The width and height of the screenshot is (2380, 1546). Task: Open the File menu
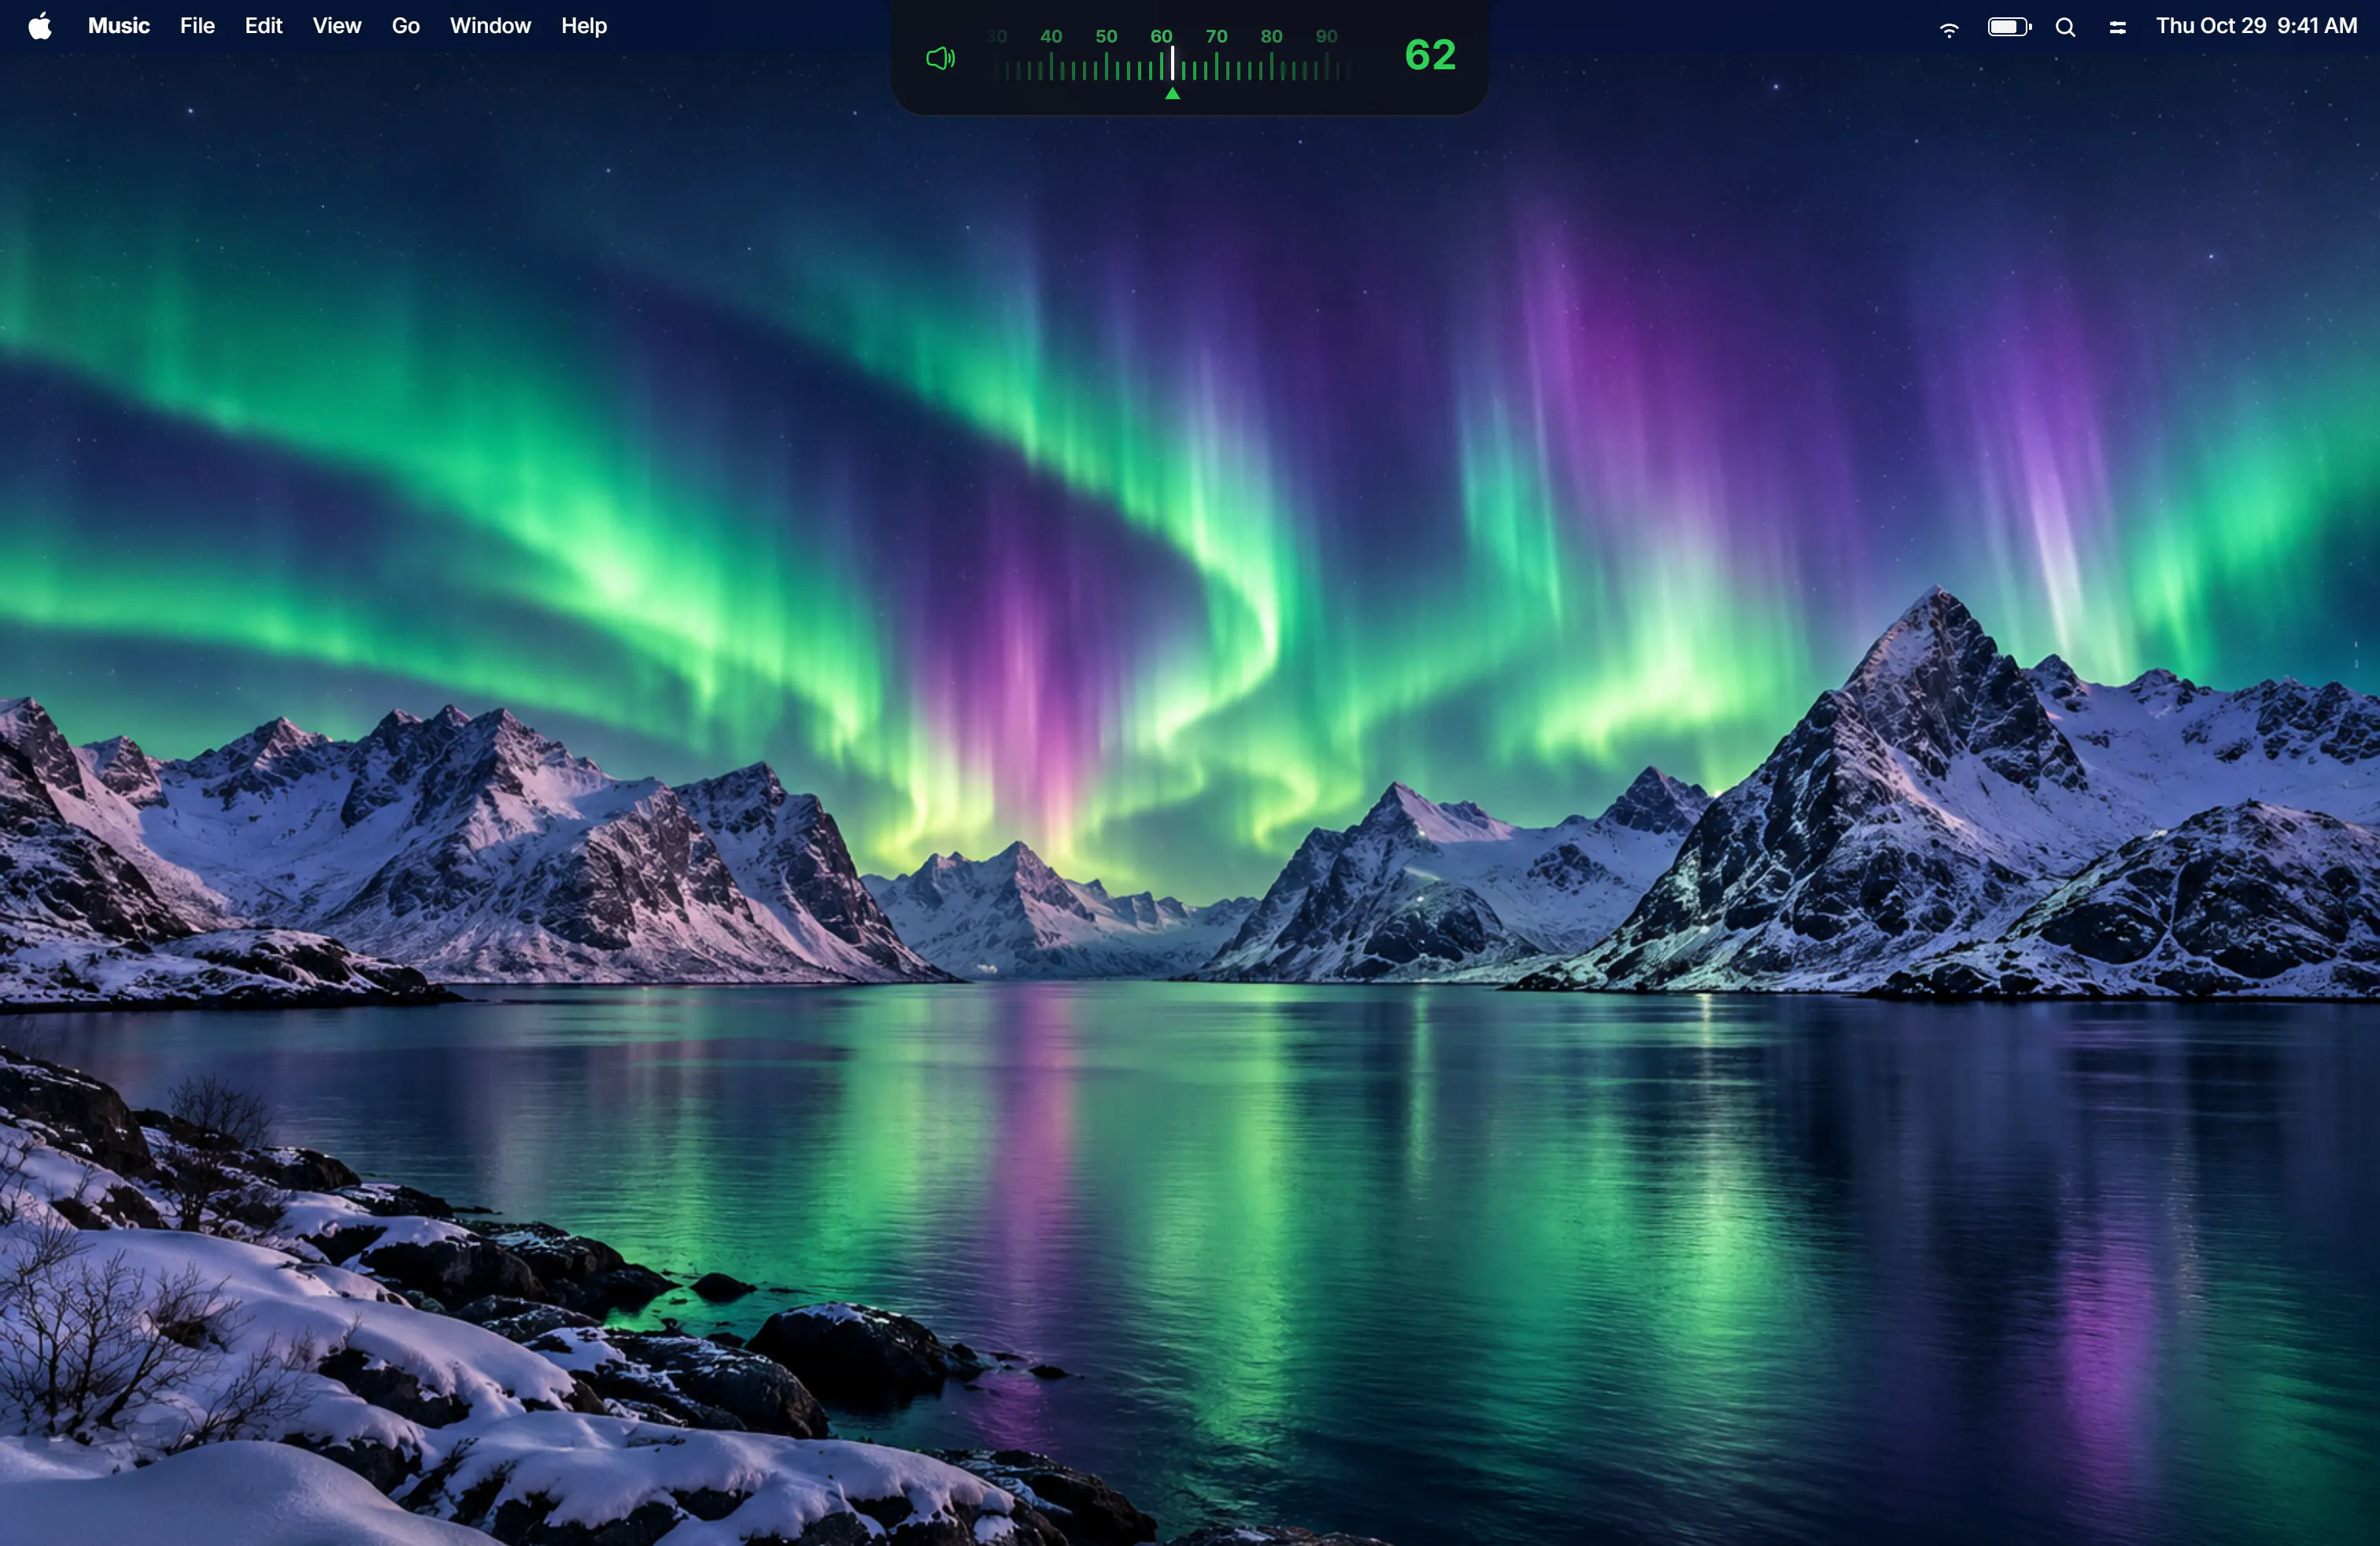coord(197,26)
